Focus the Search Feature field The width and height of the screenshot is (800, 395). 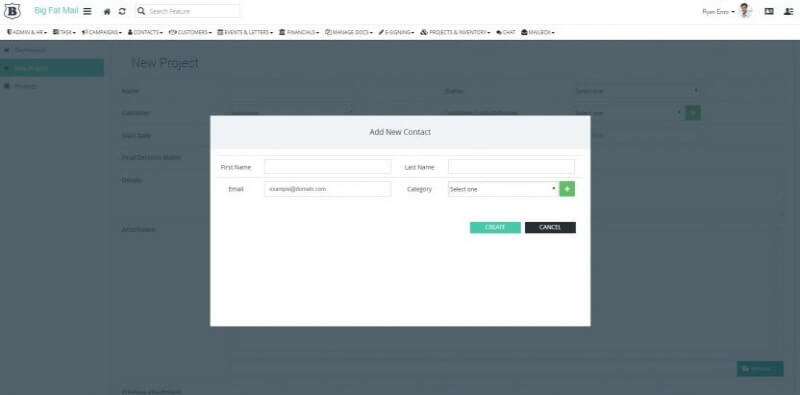[187, 11]
